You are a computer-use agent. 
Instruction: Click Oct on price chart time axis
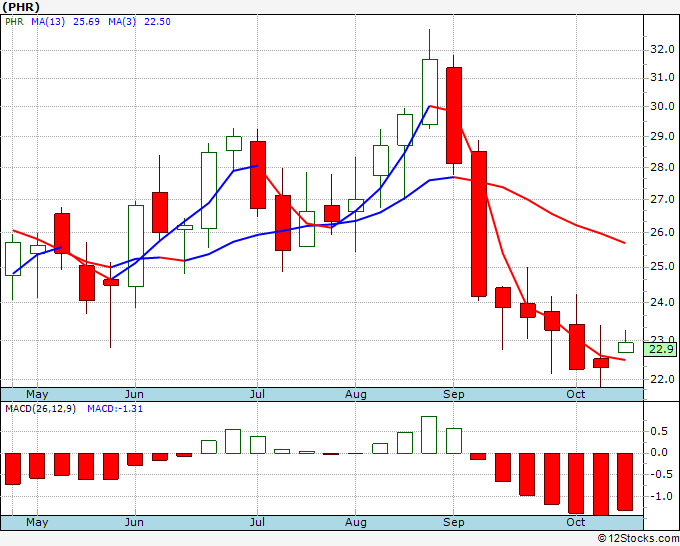[x=576, y=395]
